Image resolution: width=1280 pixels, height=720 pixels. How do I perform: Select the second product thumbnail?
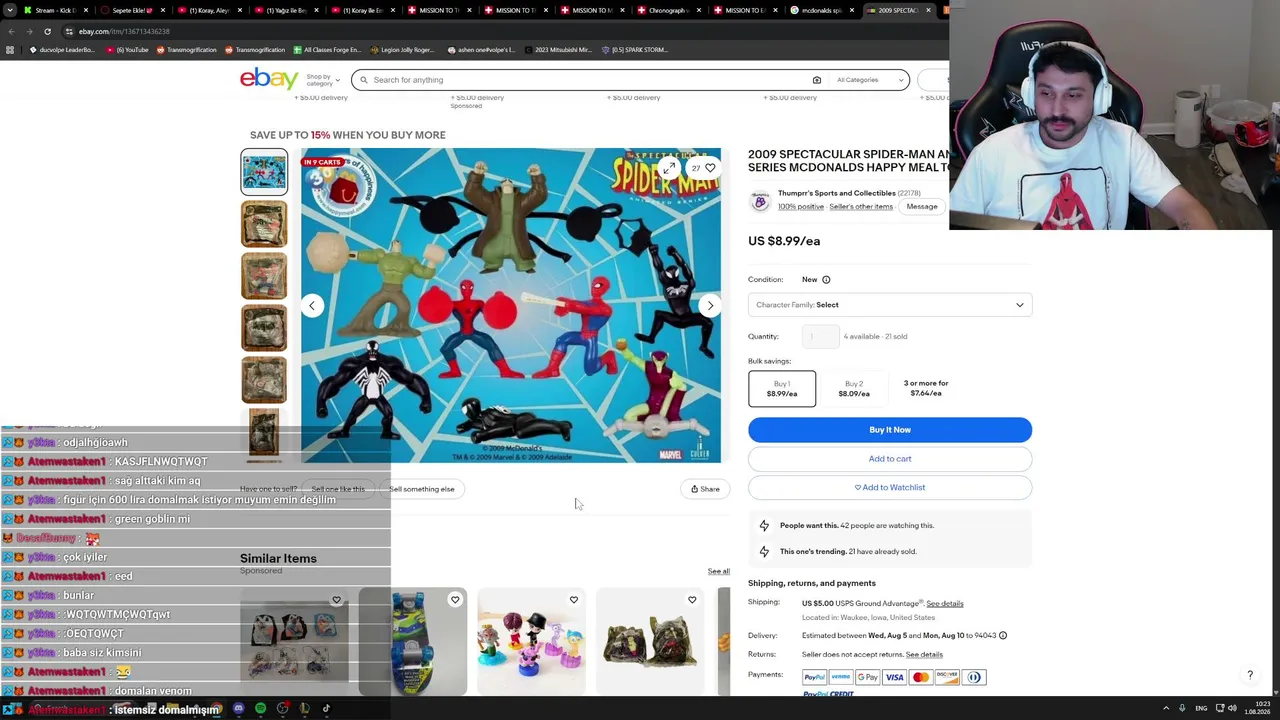click(x=264, y=224)
